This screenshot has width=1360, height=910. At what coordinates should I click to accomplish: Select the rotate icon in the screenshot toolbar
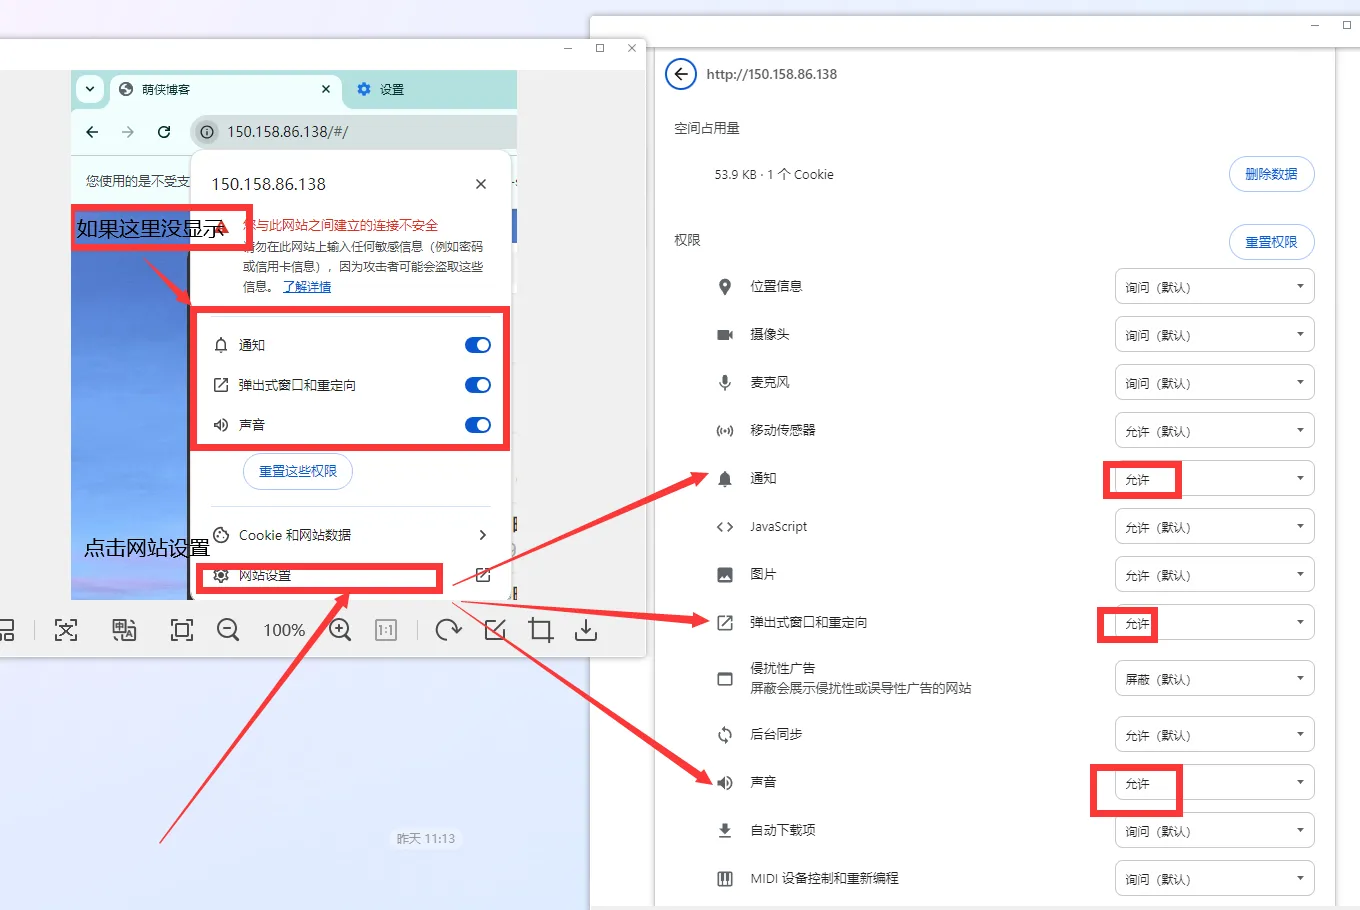(447, 630)
